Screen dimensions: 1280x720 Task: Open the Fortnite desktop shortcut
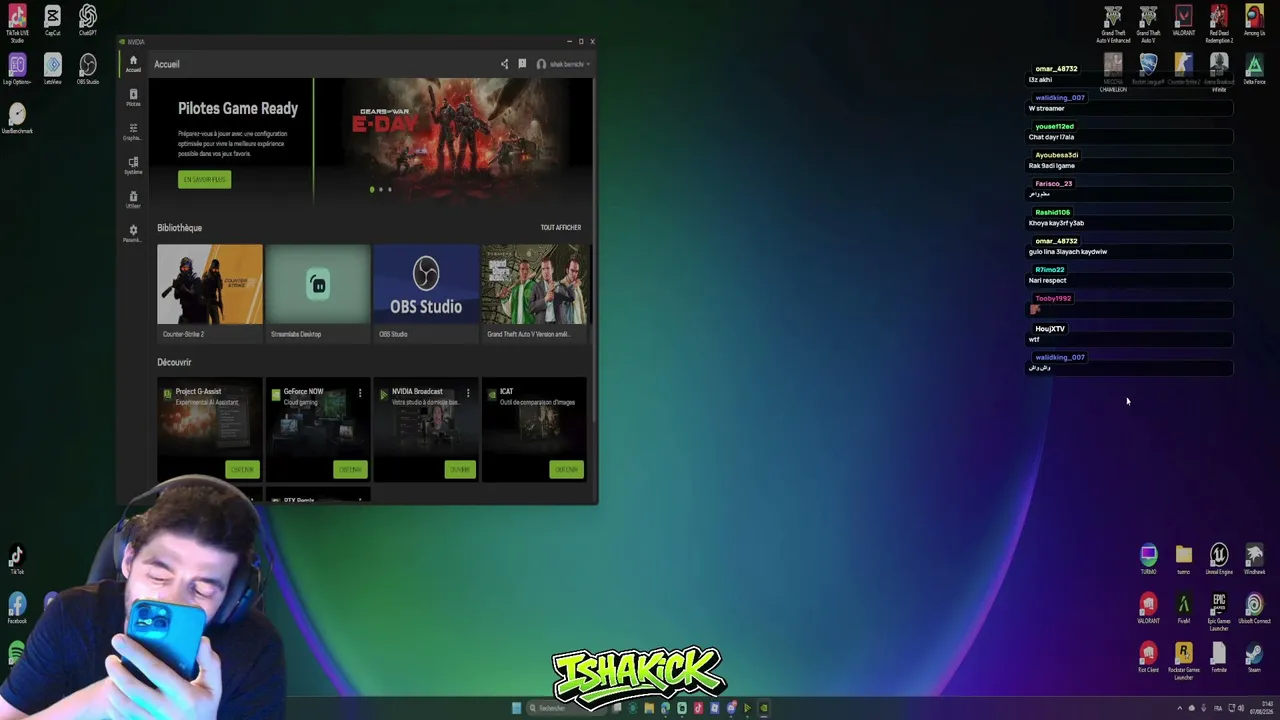[1219, 657]
